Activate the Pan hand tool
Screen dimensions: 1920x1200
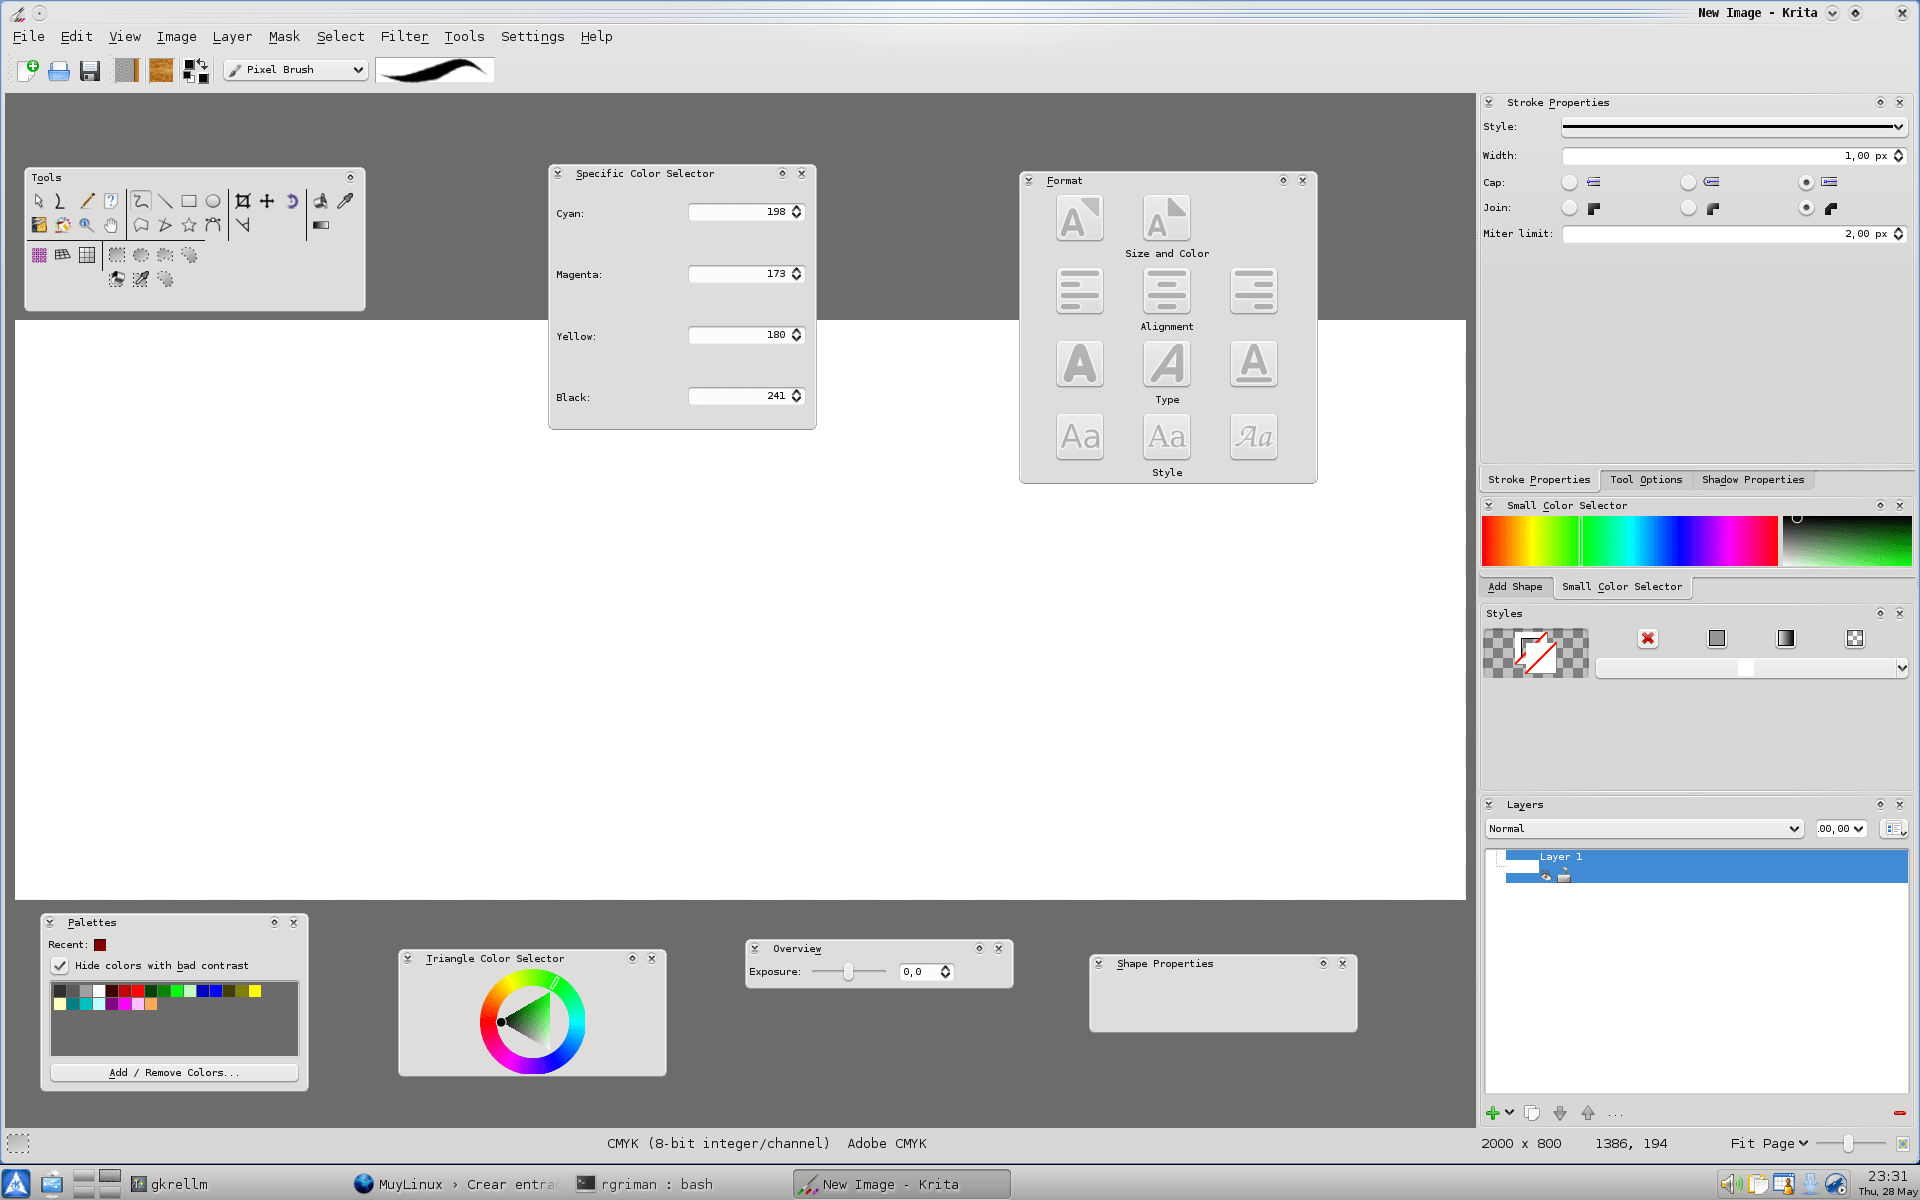(x=111, y=226)
